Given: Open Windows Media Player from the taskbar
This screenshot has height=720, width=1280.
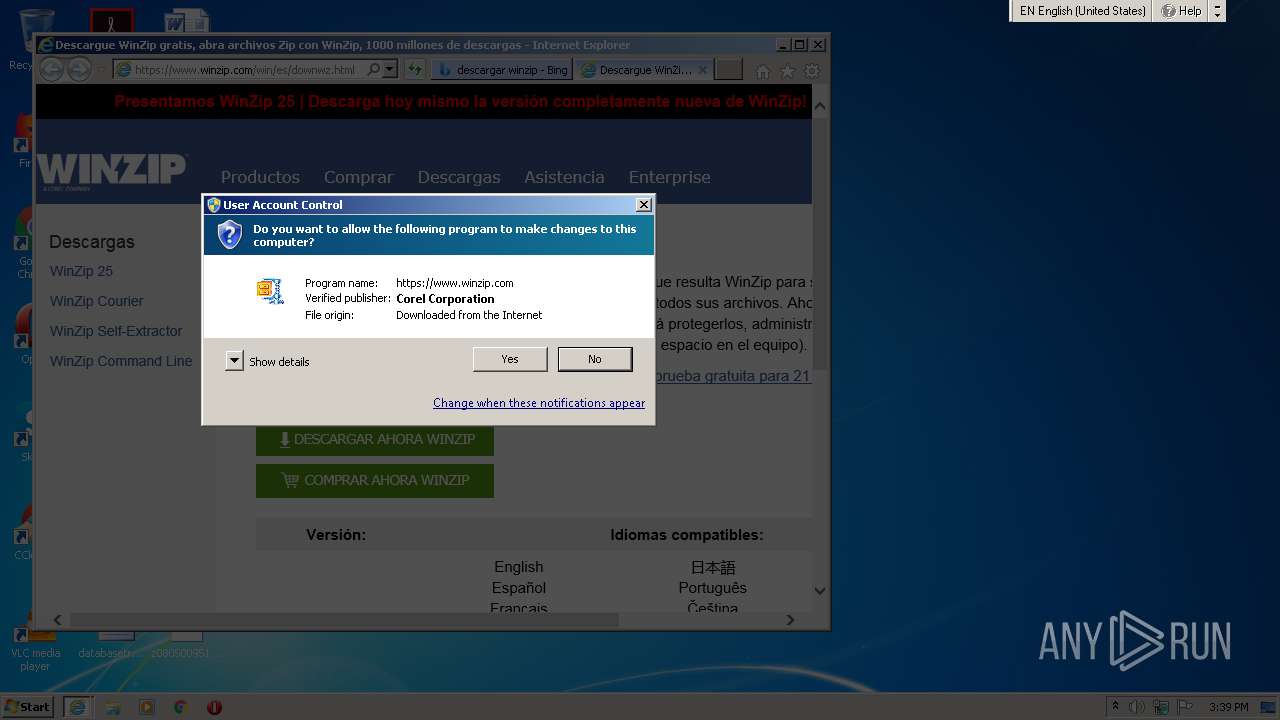Looking at the screenshot, I should 147,707.
